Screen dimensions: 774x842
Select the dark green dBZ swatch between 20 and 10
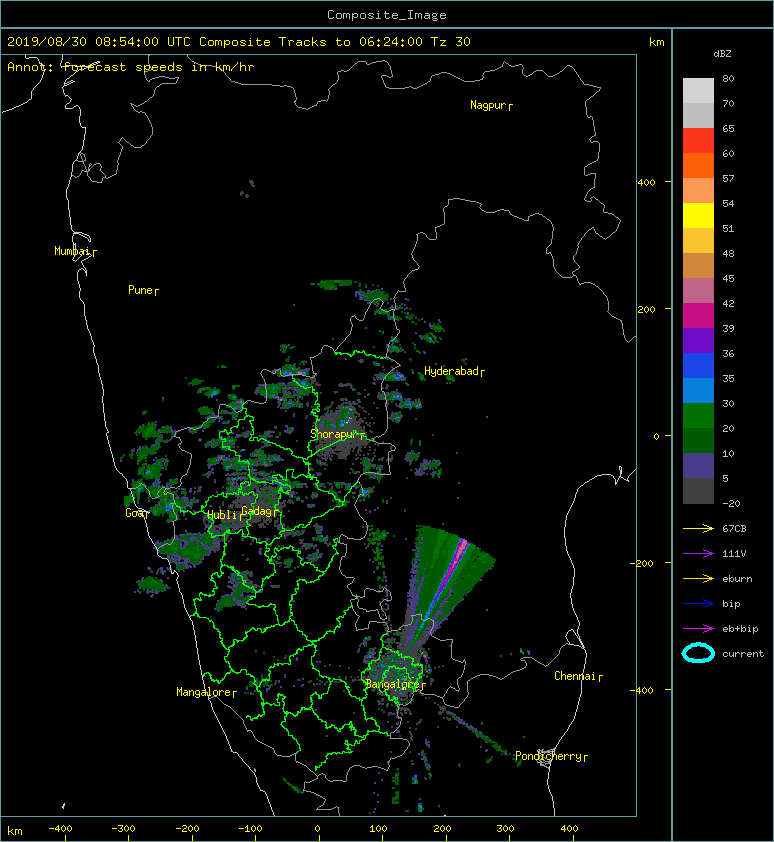tap(698, 440)
